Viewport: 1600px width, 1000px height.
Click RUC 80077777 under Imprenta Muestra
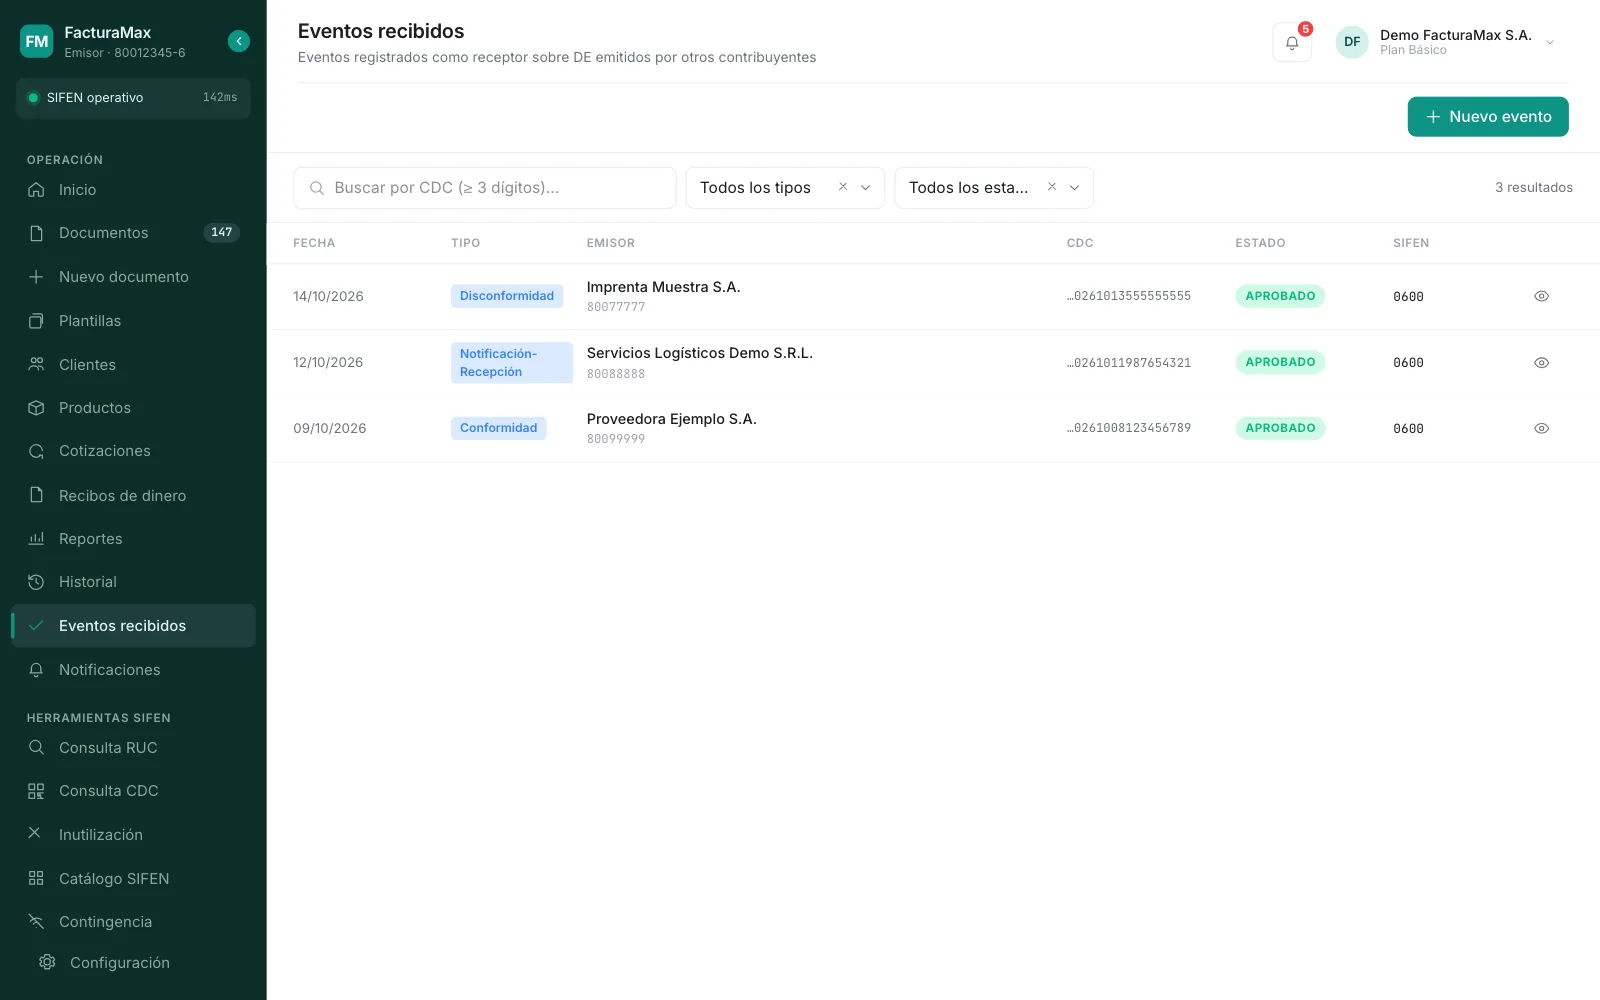click(616, 307)
